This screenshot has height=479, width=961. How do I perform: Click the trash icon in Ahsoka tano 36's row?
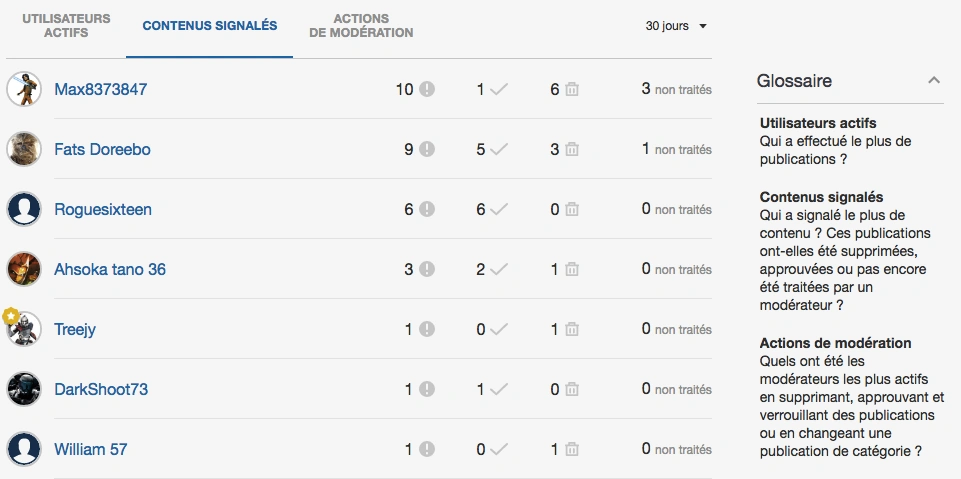pyautogui.click(x=572, y=270)
